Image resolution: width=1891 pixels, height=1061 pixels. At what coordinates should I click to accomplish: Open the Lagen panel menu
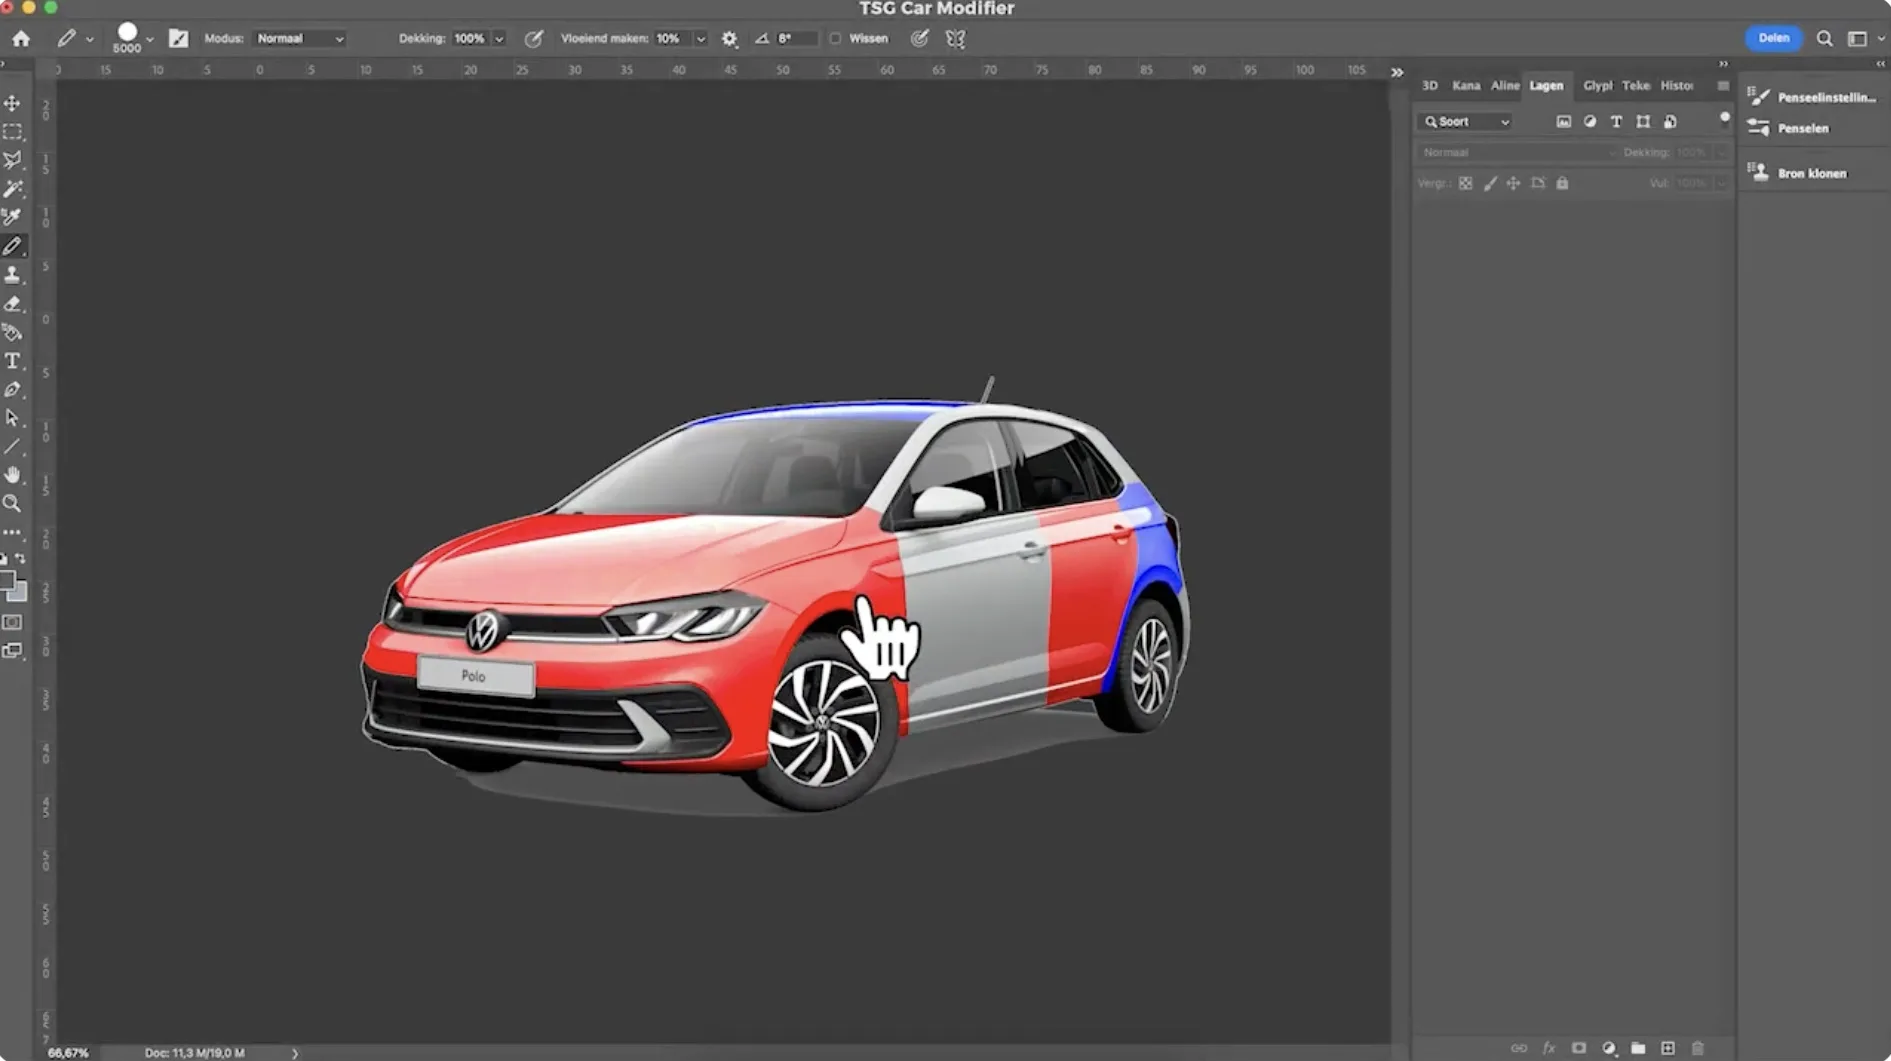1723,86
